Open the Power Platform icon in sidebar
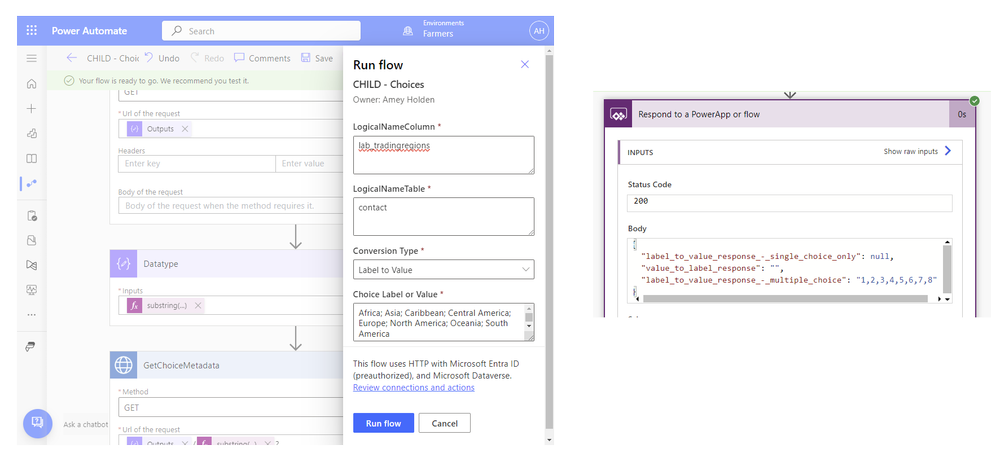Image resolution: width=1000 pixels, height=458 pixels. (31, 346)
